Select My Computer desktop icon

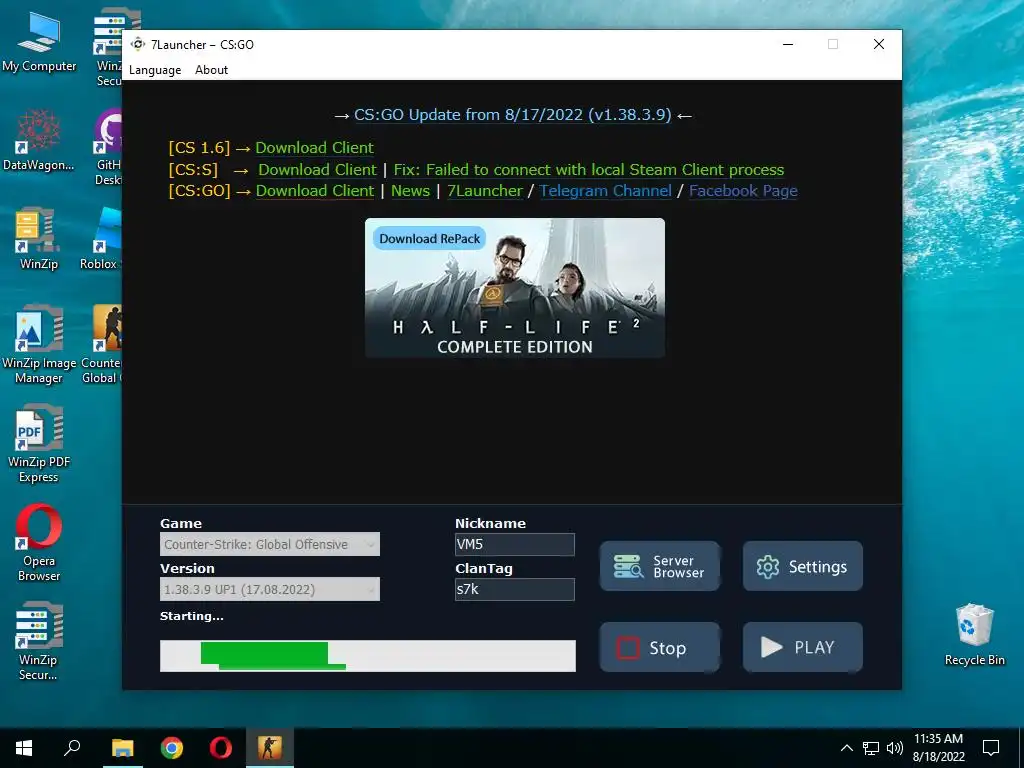pyautogui.click(x=39, y=42)
